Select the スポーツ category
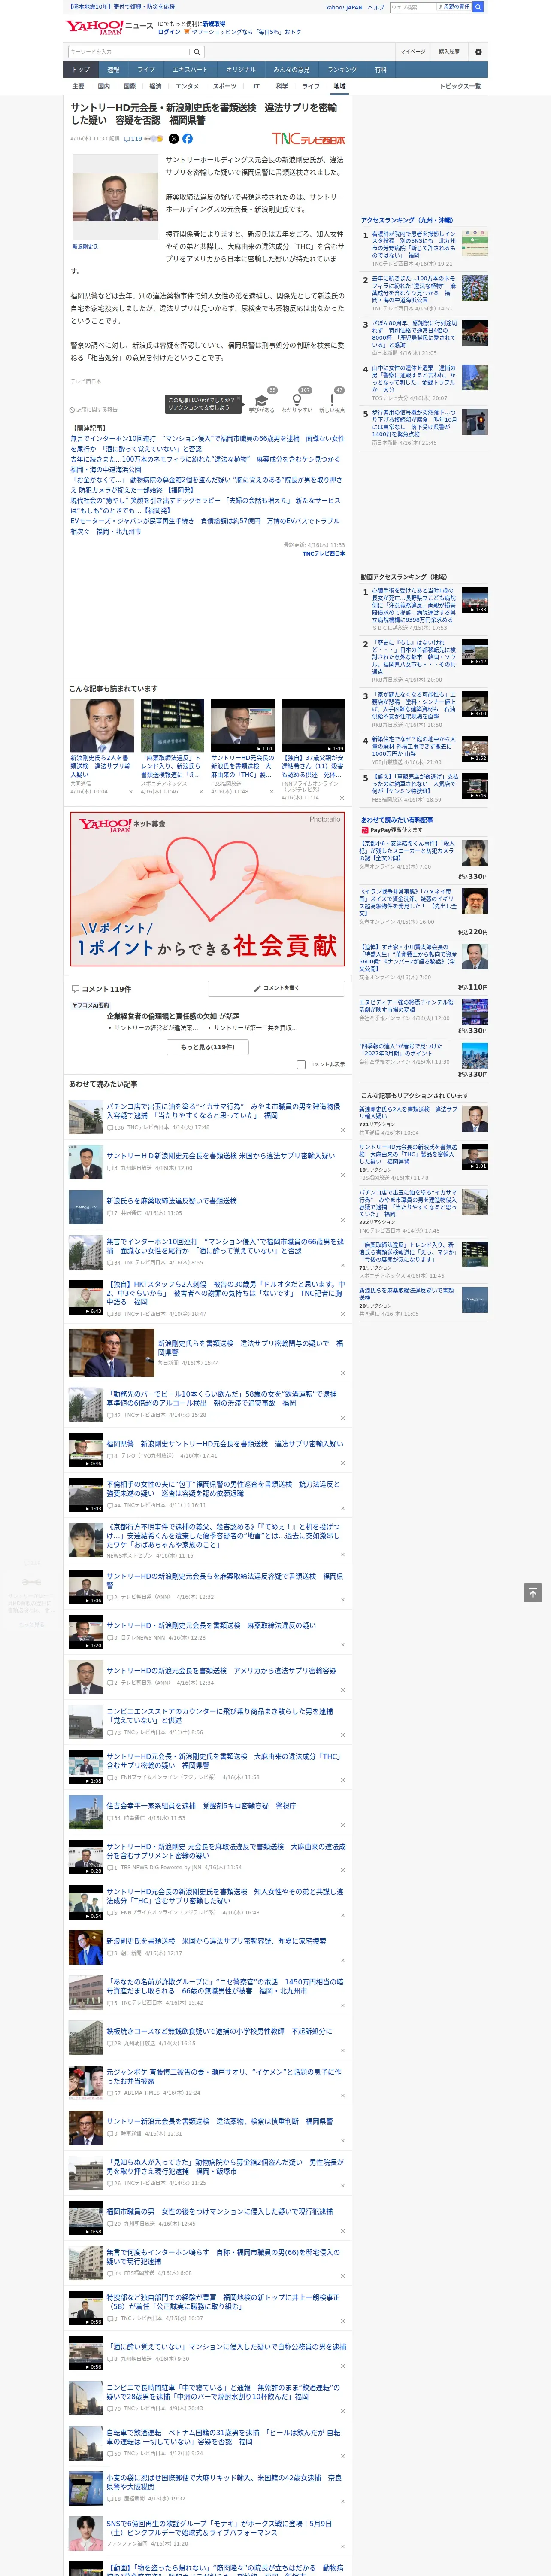 (225, 87)
